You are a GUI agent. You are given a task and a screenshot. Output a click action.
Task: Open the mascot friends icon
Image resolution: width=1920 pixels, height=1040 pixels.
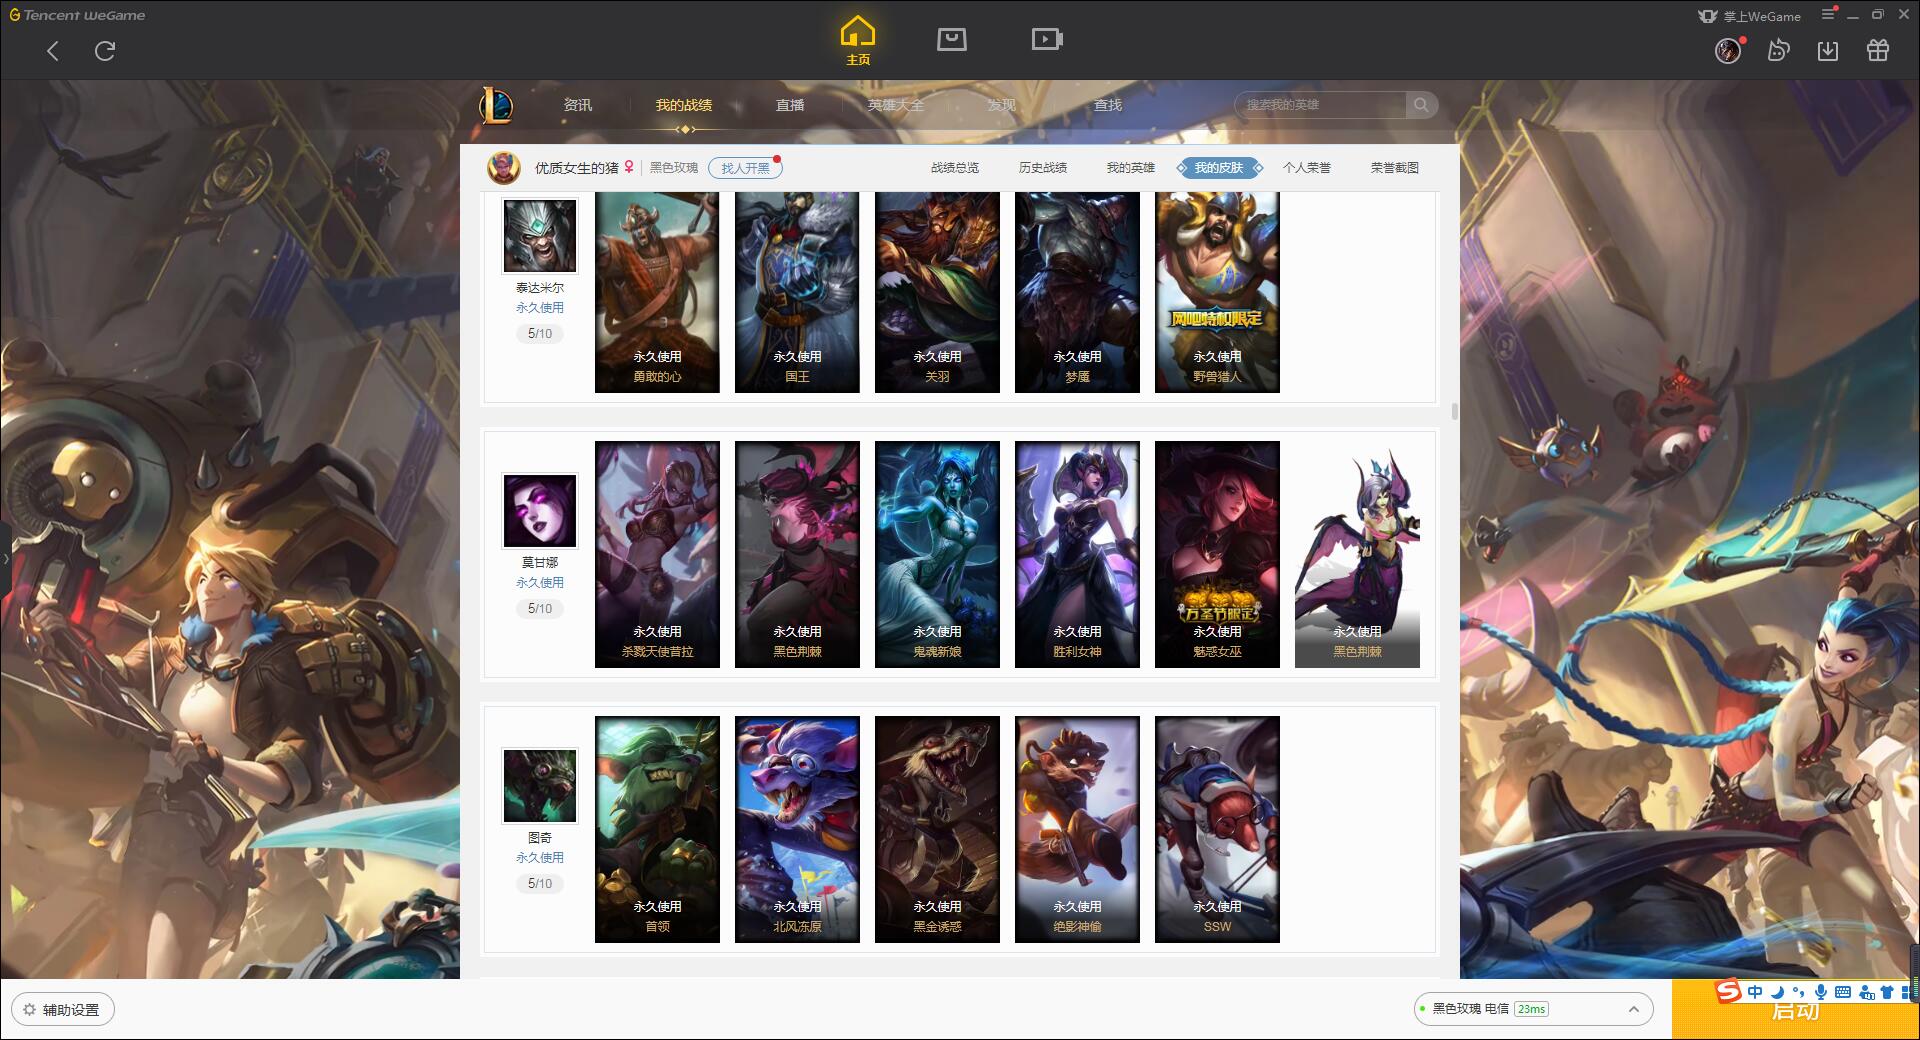pos(1778,50)
